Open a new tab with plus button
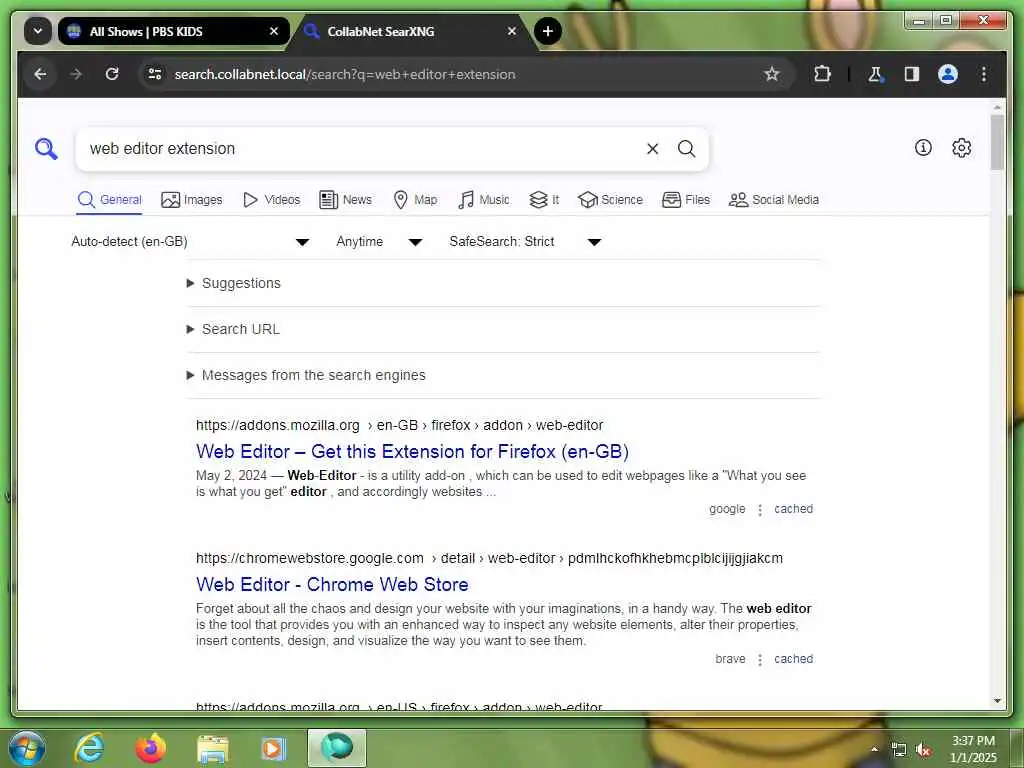 548,31
